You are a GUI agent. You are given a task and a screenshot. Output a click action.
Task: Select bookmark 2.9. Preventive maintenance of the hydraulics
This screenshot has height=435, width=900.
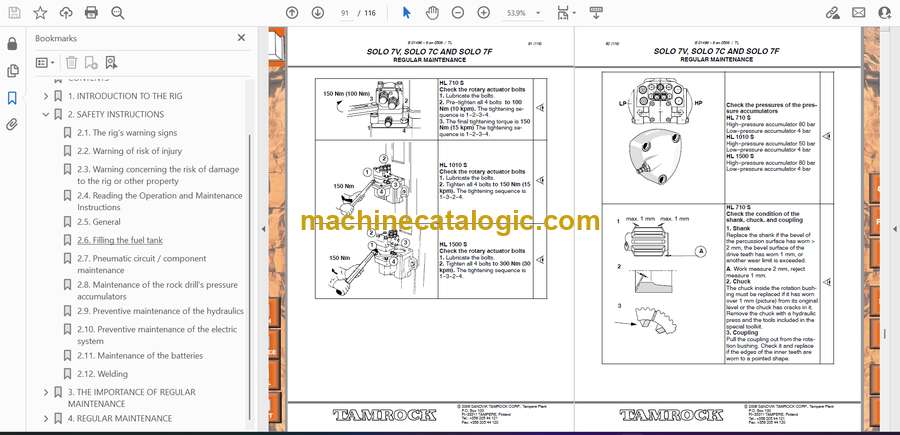pyautogui.click(x=160, y=311)
